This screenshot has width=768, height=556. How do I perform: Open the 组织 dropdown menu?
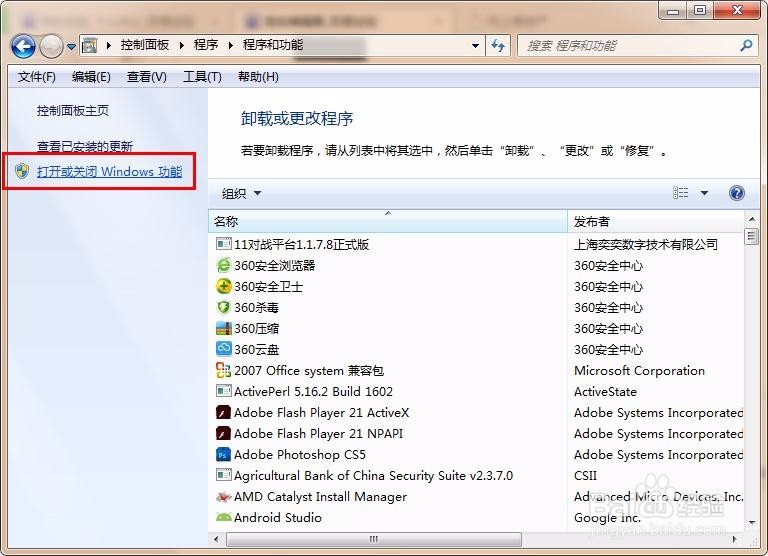pos(241,193)
